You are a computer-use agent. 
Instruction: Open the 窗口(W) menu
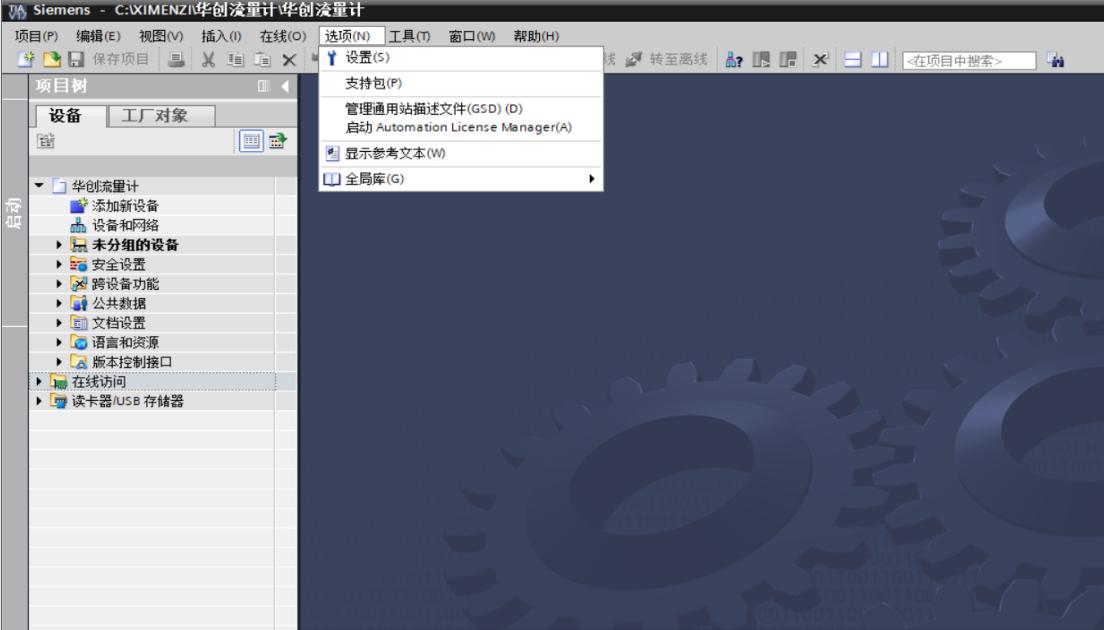click(x=472, y=36)
